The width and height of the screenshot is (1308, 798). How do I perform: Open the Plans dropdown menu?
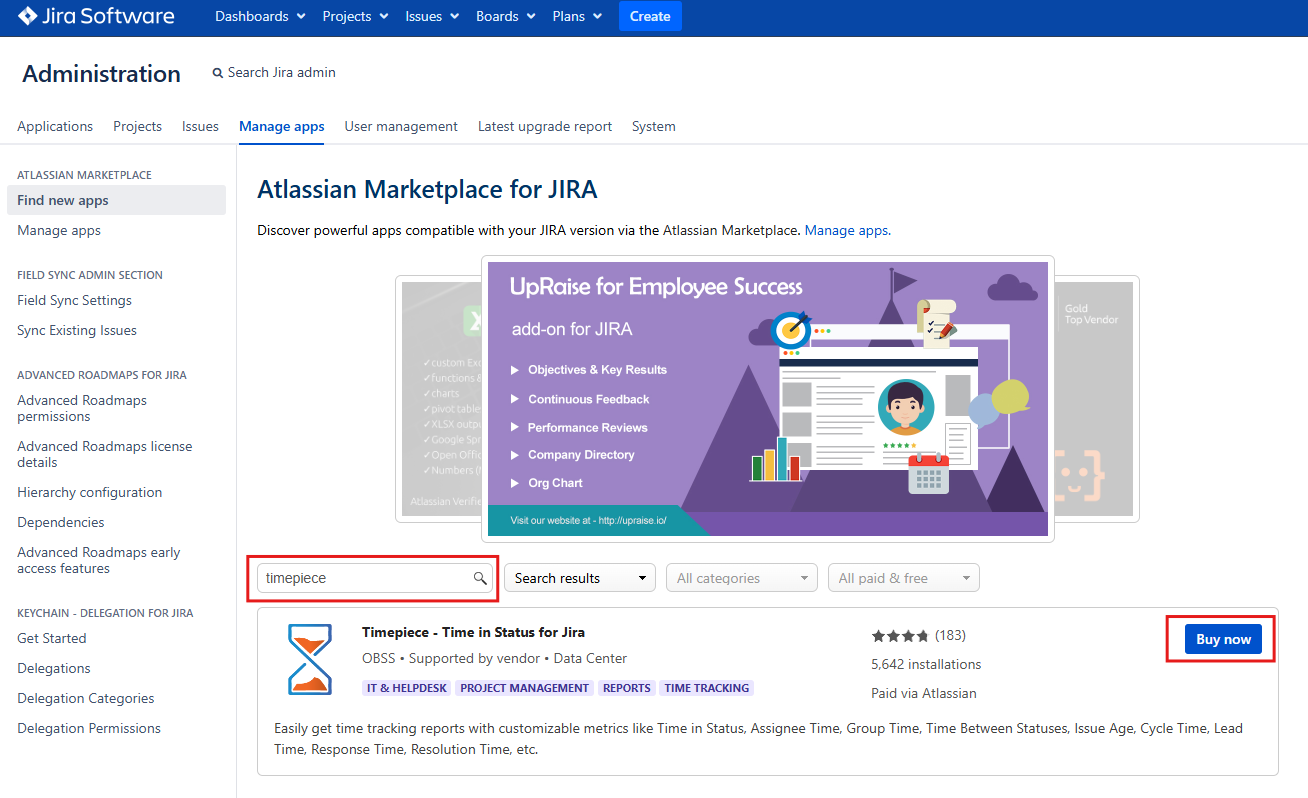(577, 16)
